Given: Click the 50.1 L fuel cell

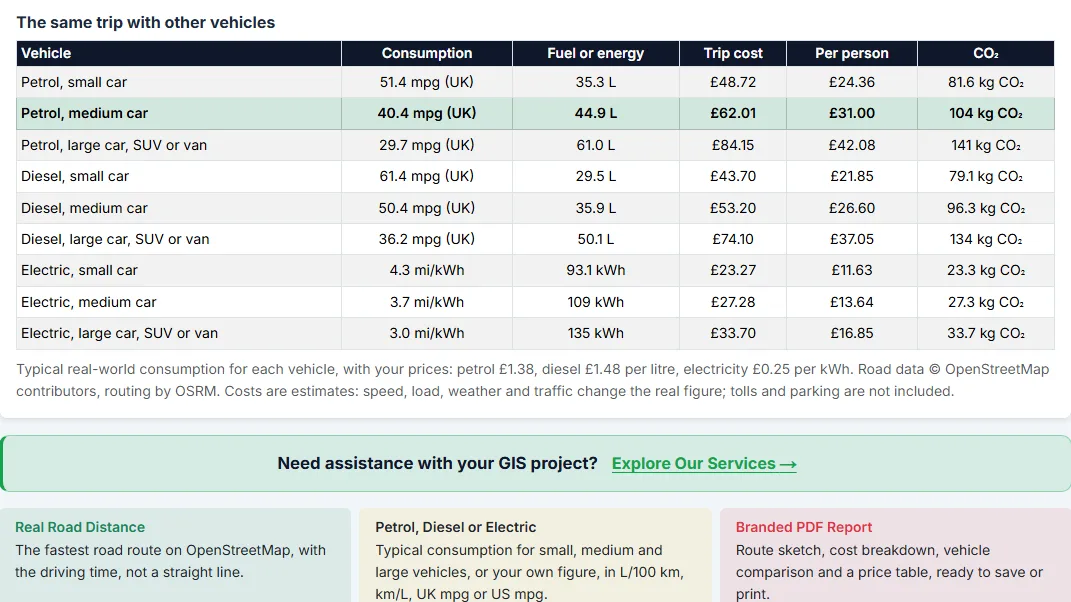Looking at the screenshot, I should click(596, 239).
